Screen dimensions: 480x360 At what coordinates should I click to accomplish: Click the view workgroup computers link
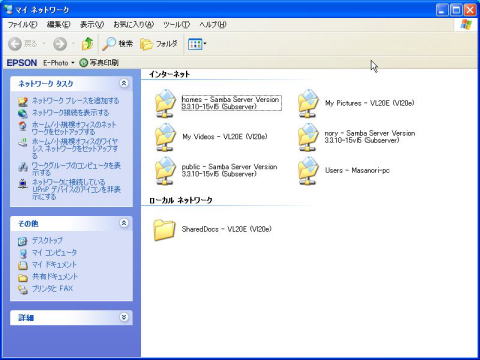tap(76, 169)
